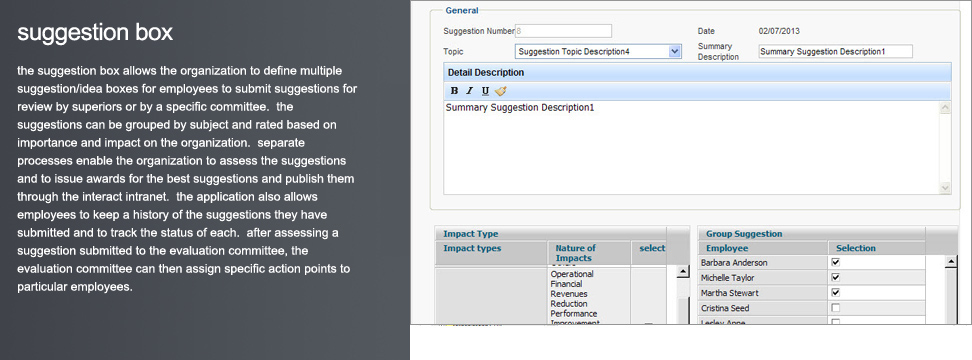Click the clear formatting brush icon

coord(501,91)
